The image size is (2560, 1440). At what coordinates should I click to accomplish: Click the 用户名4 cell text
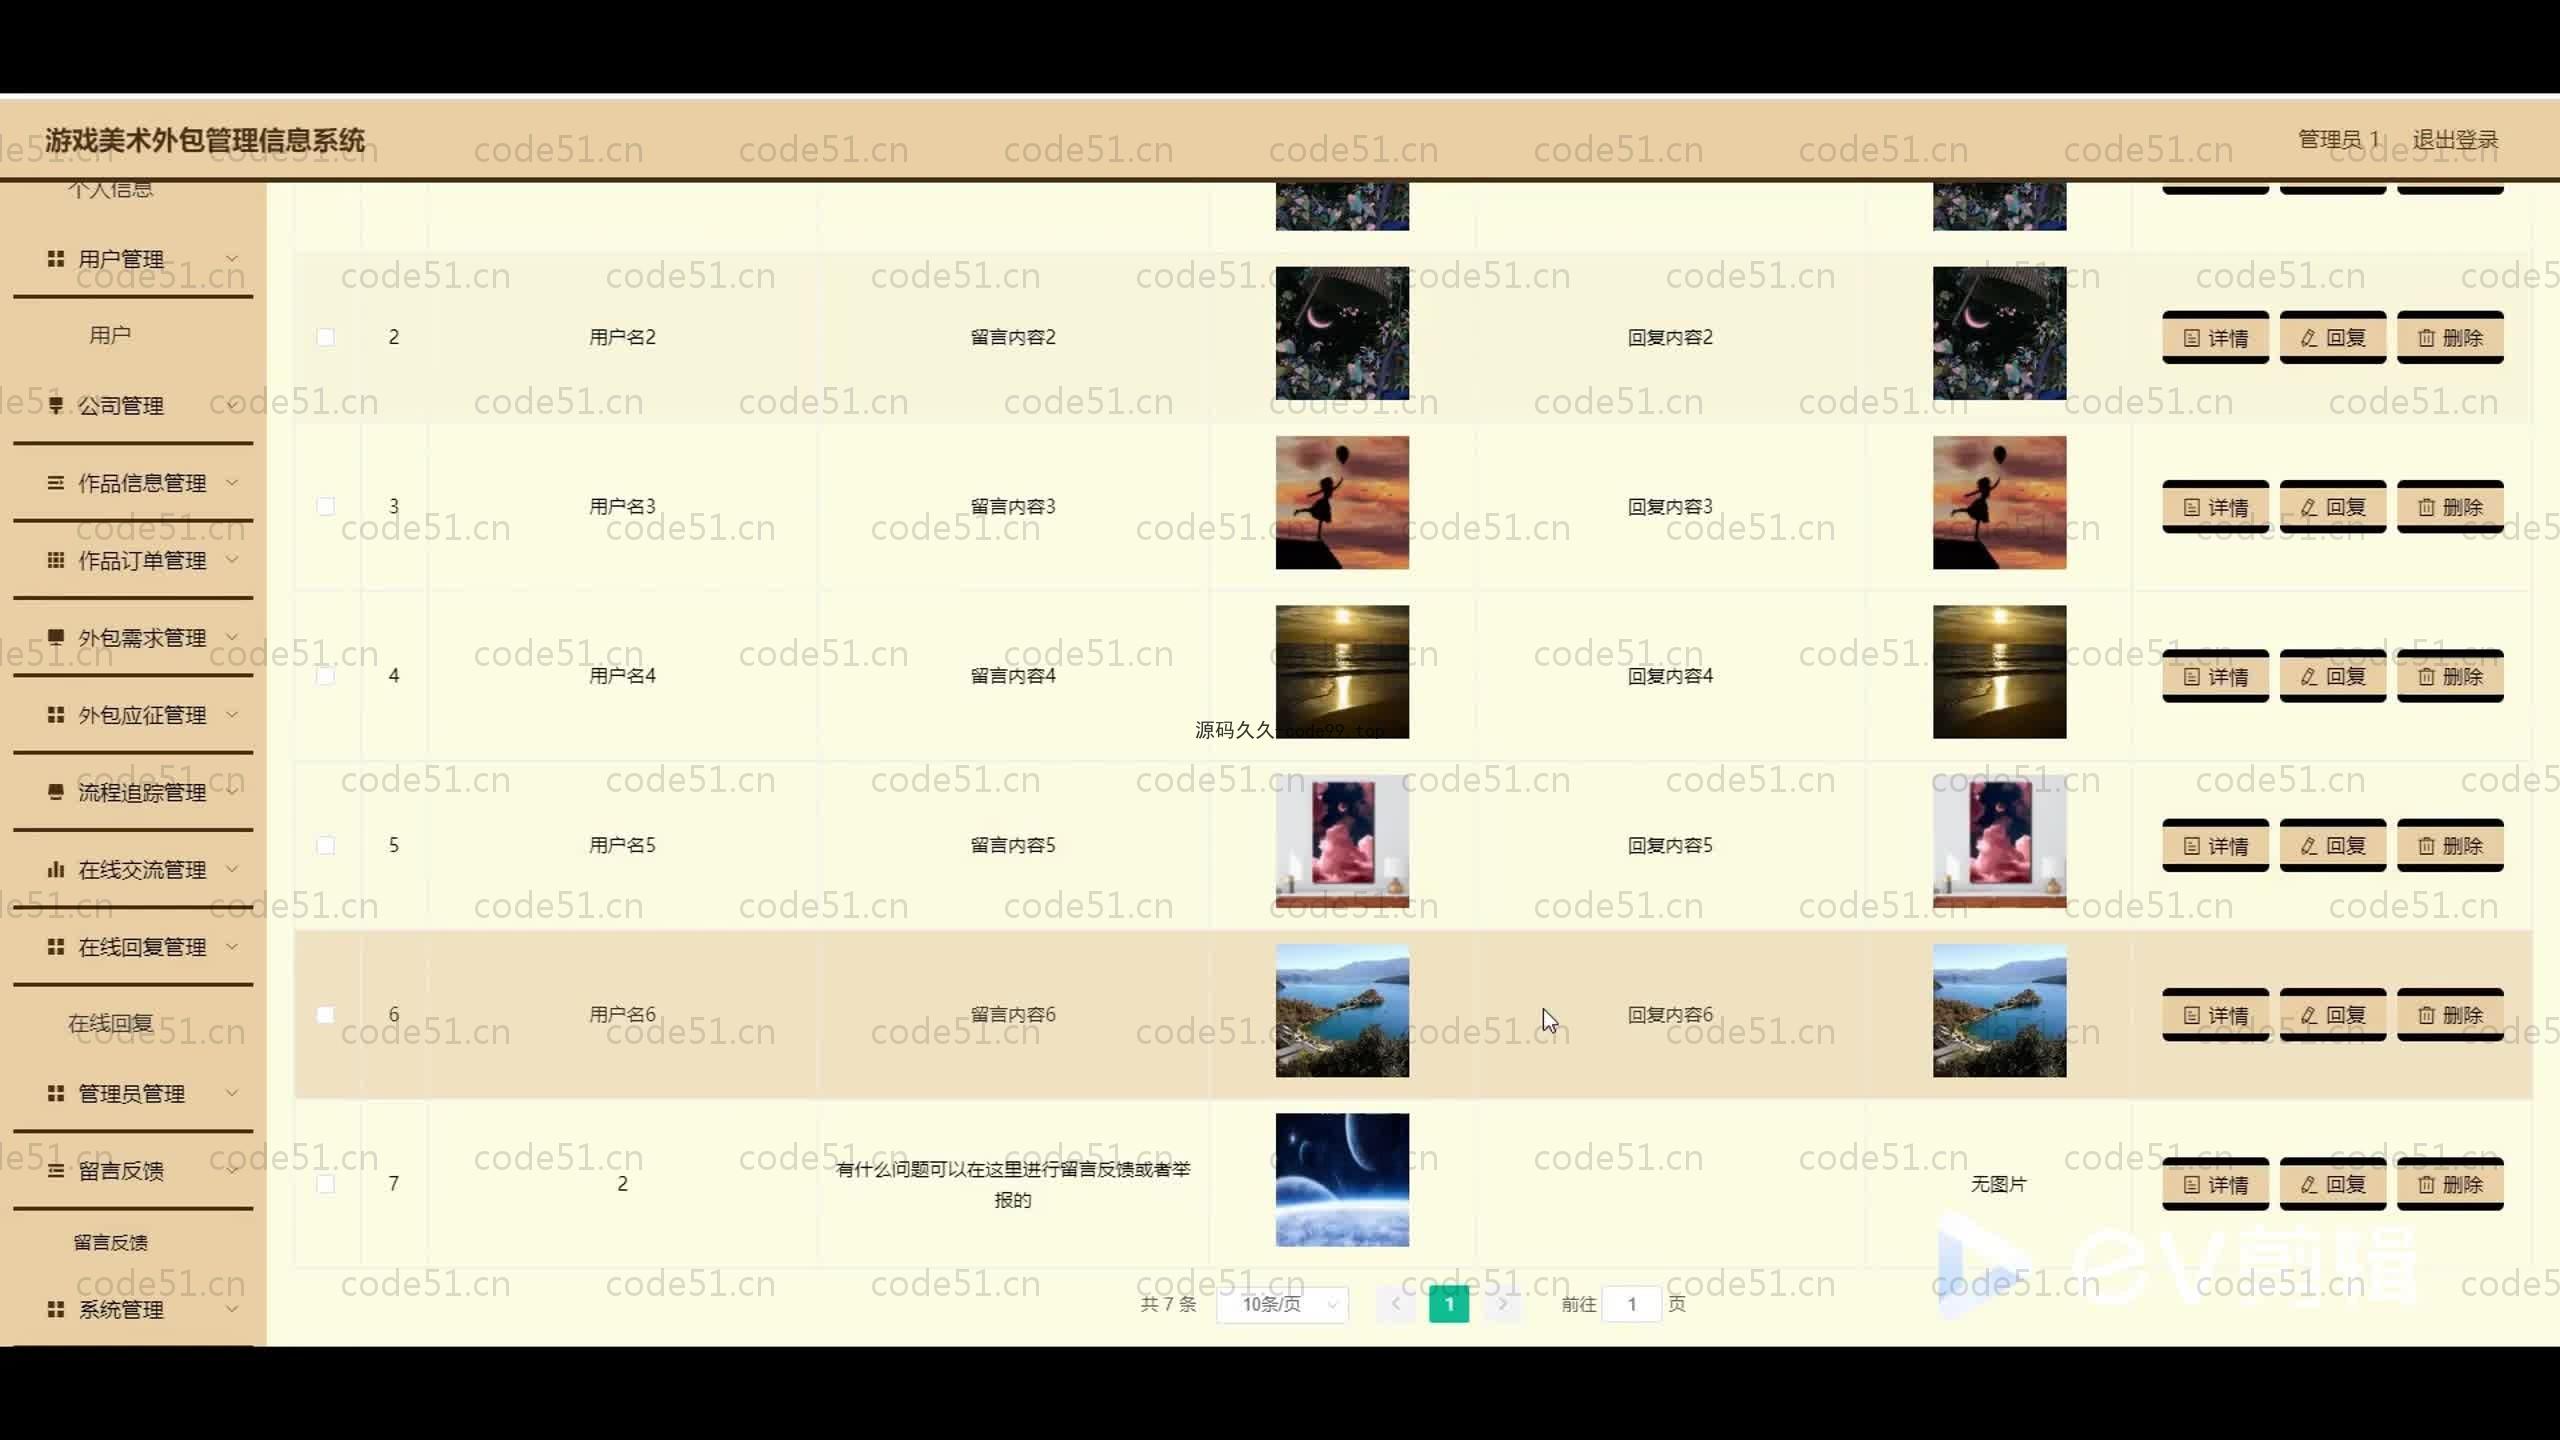[622, 676]
